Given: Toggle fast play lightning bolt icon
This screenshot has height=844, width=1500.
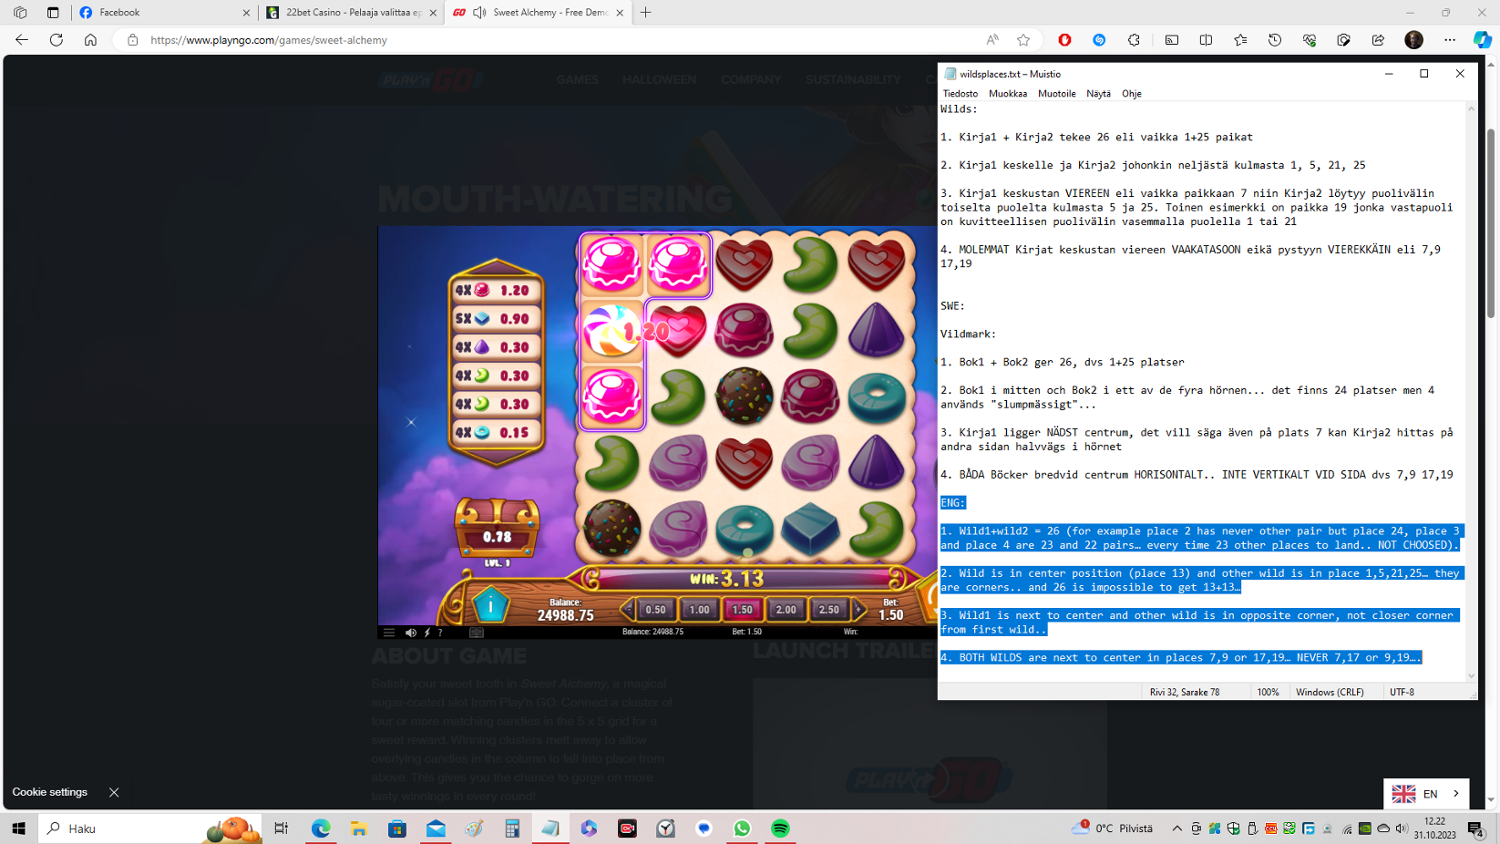Looking at the screenshot, I should 427,632.
